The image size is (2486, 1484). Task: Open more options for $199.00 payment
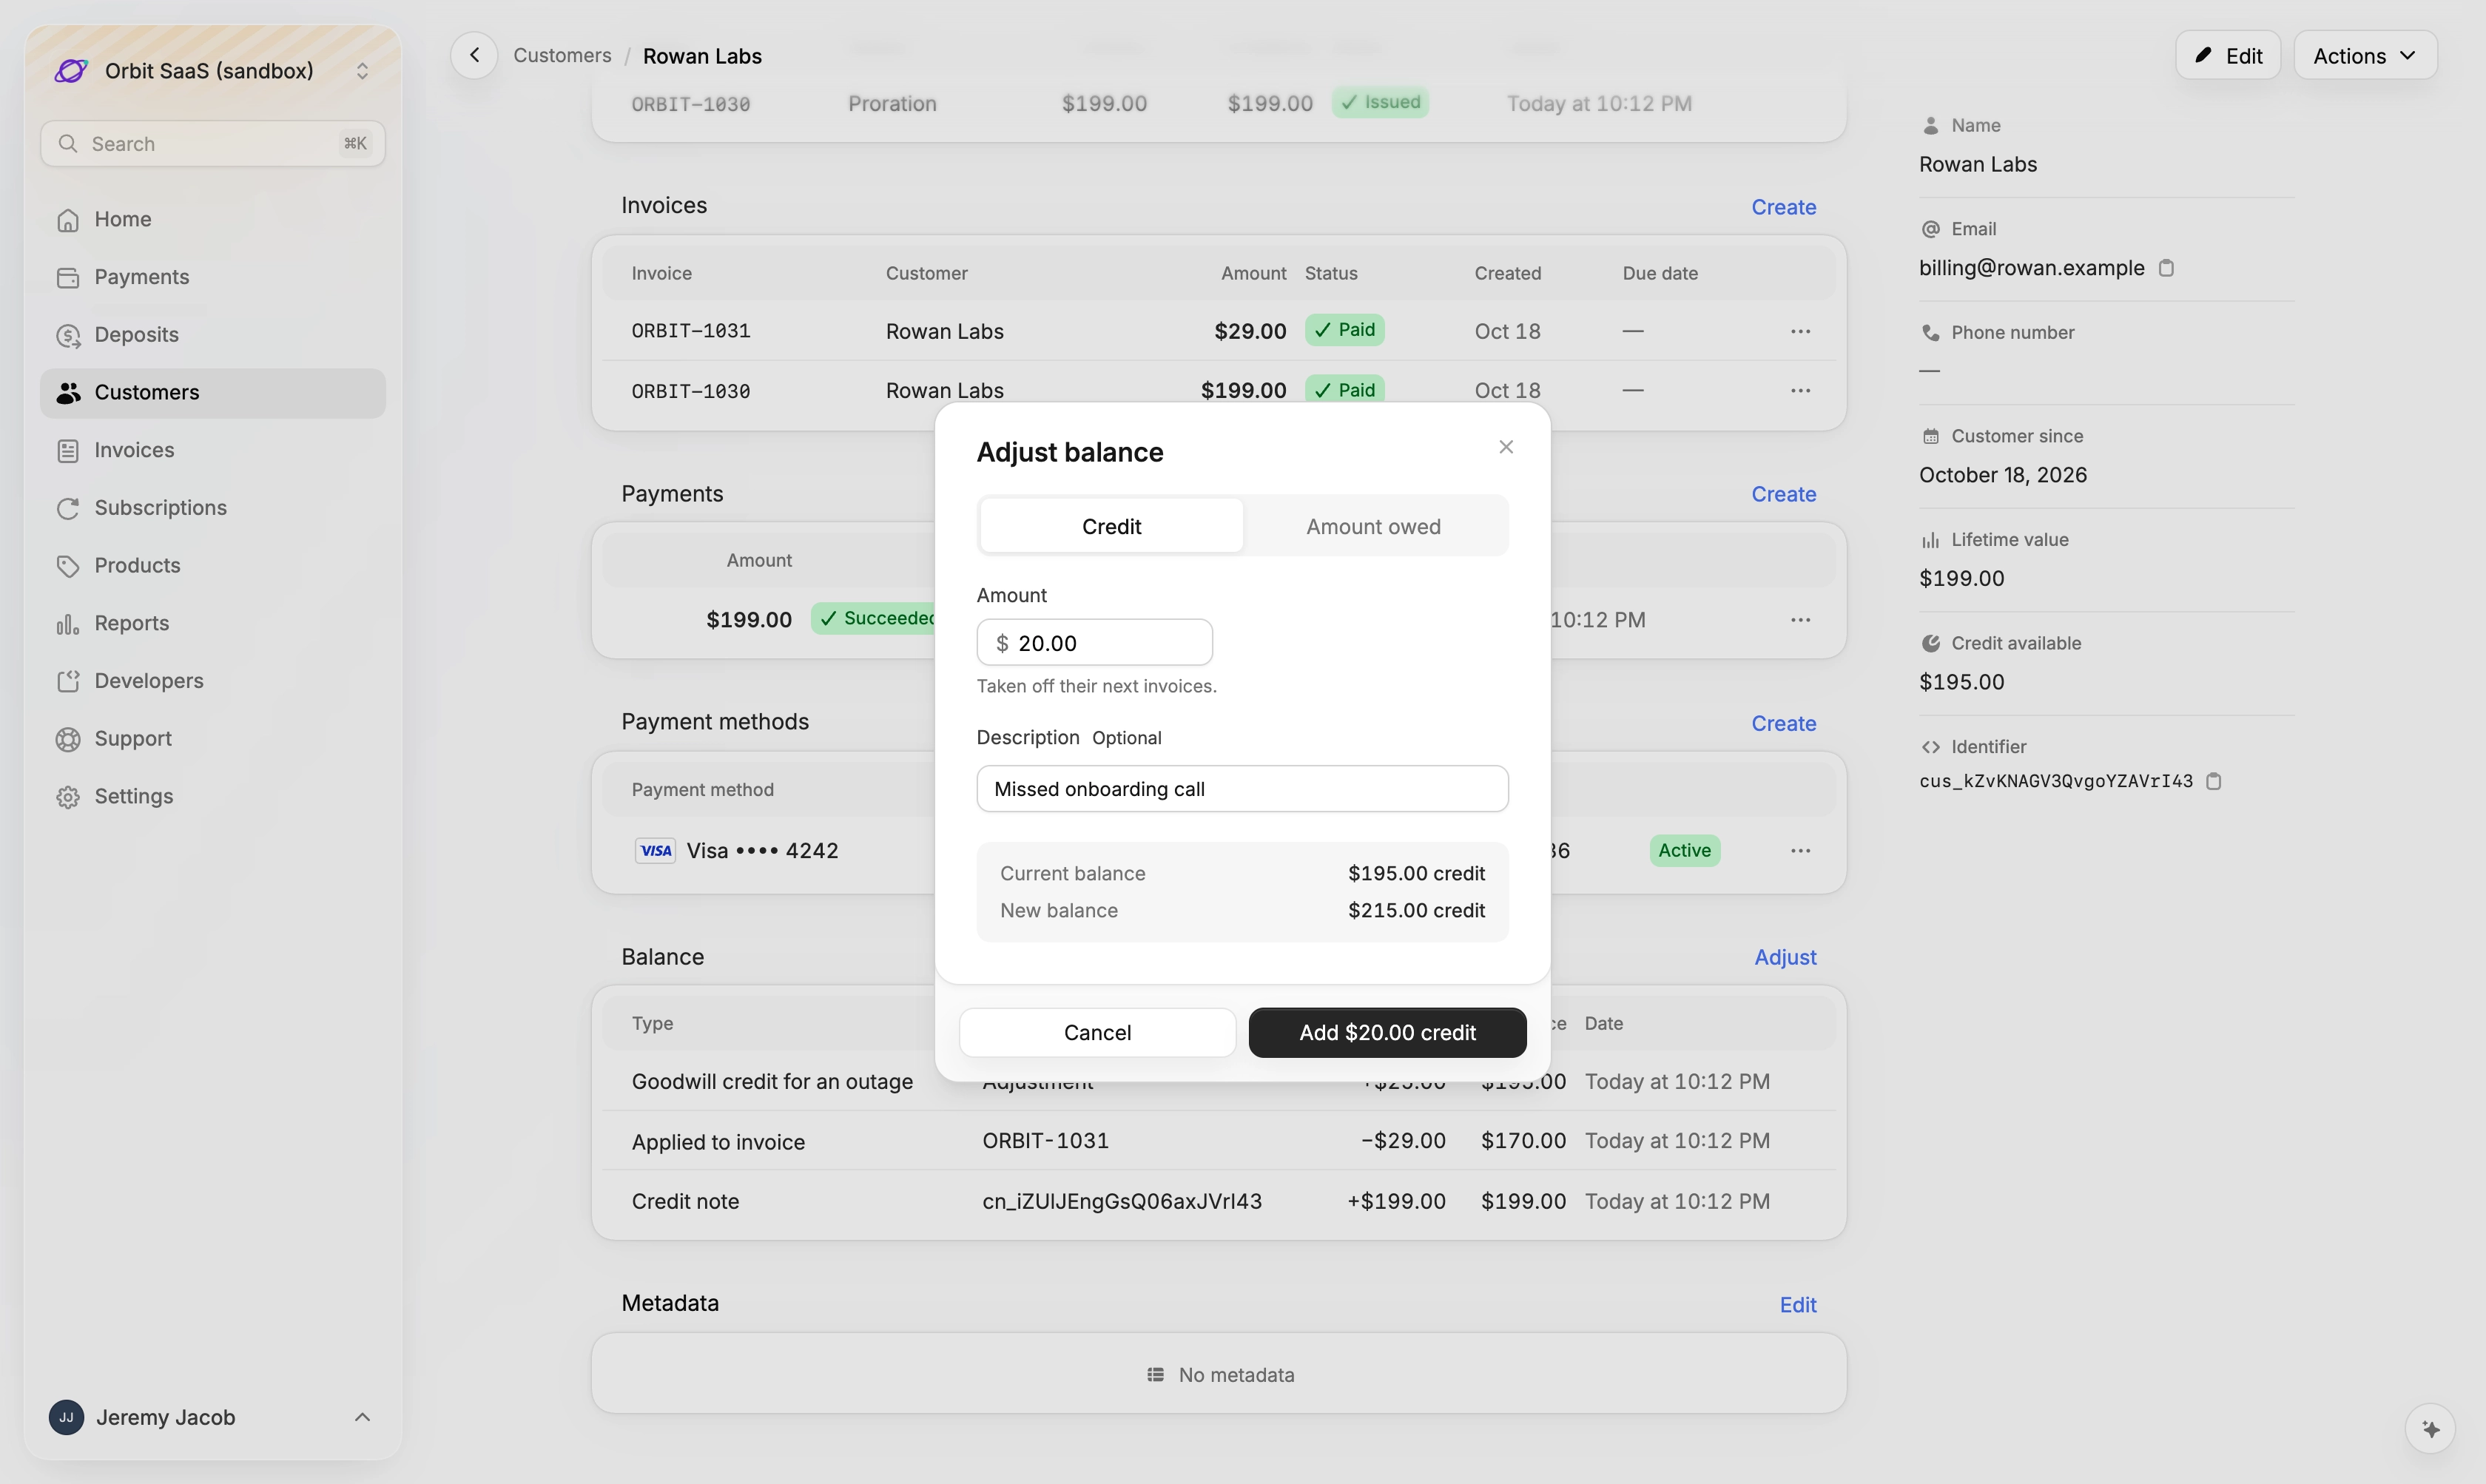click(1800, 620)
